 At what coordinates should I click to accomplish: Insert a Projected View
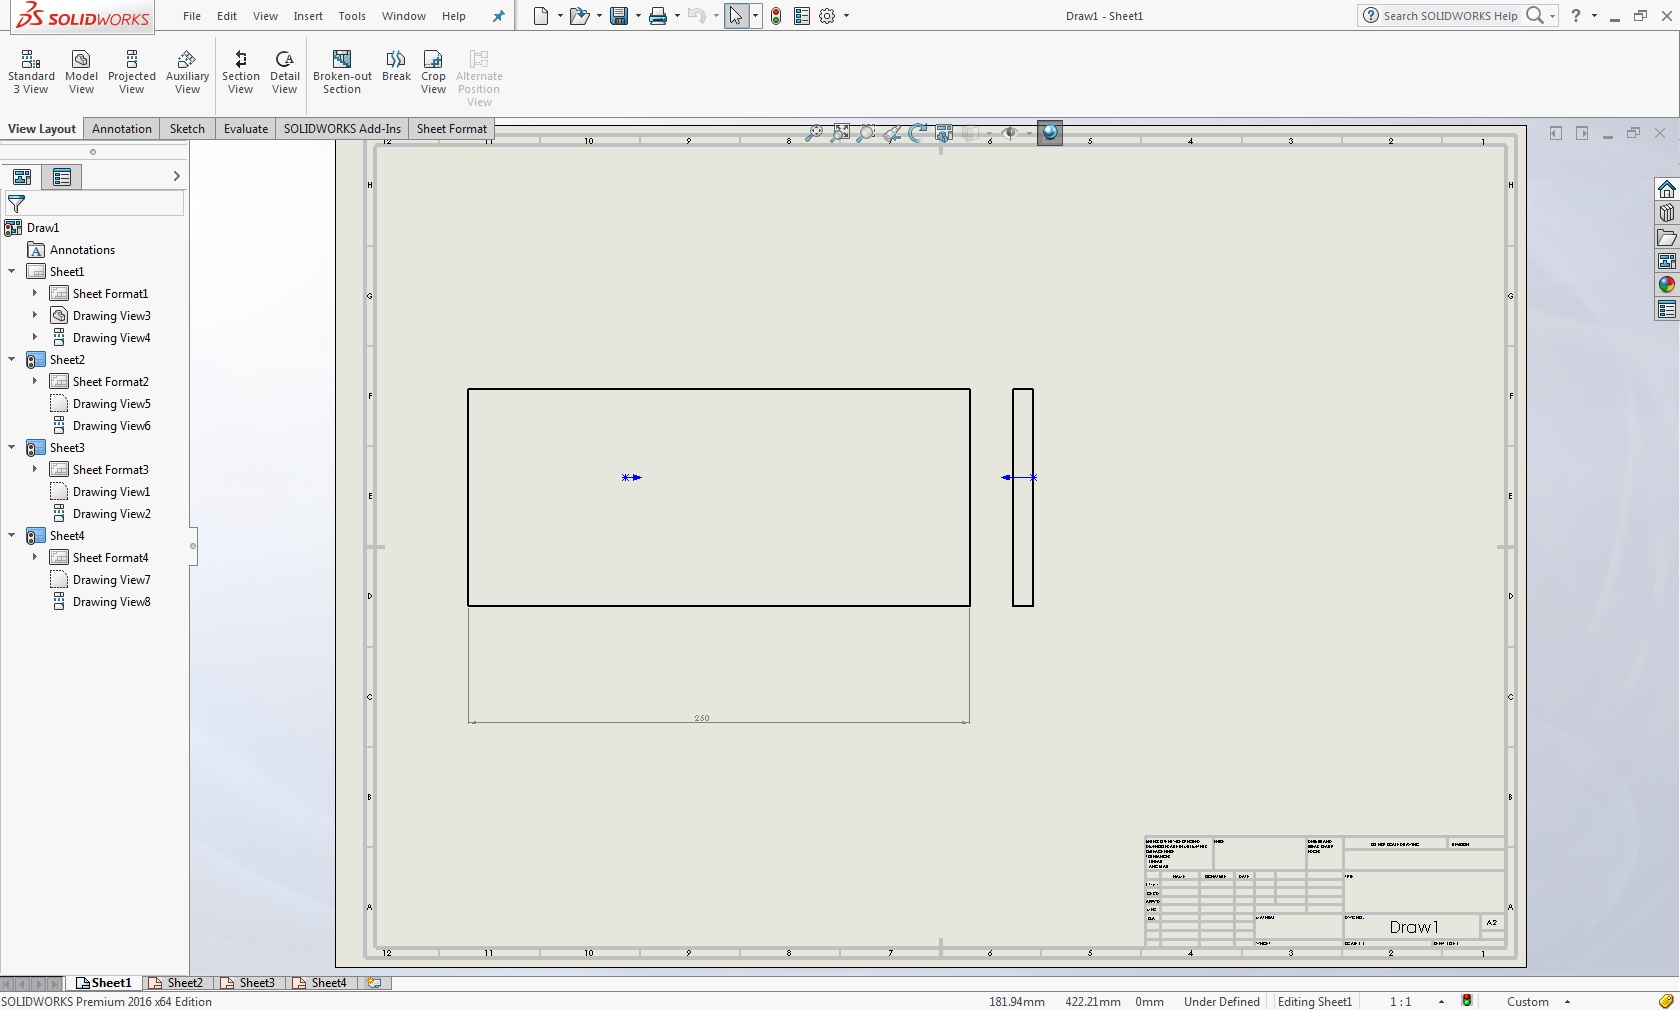click(131, 72)
